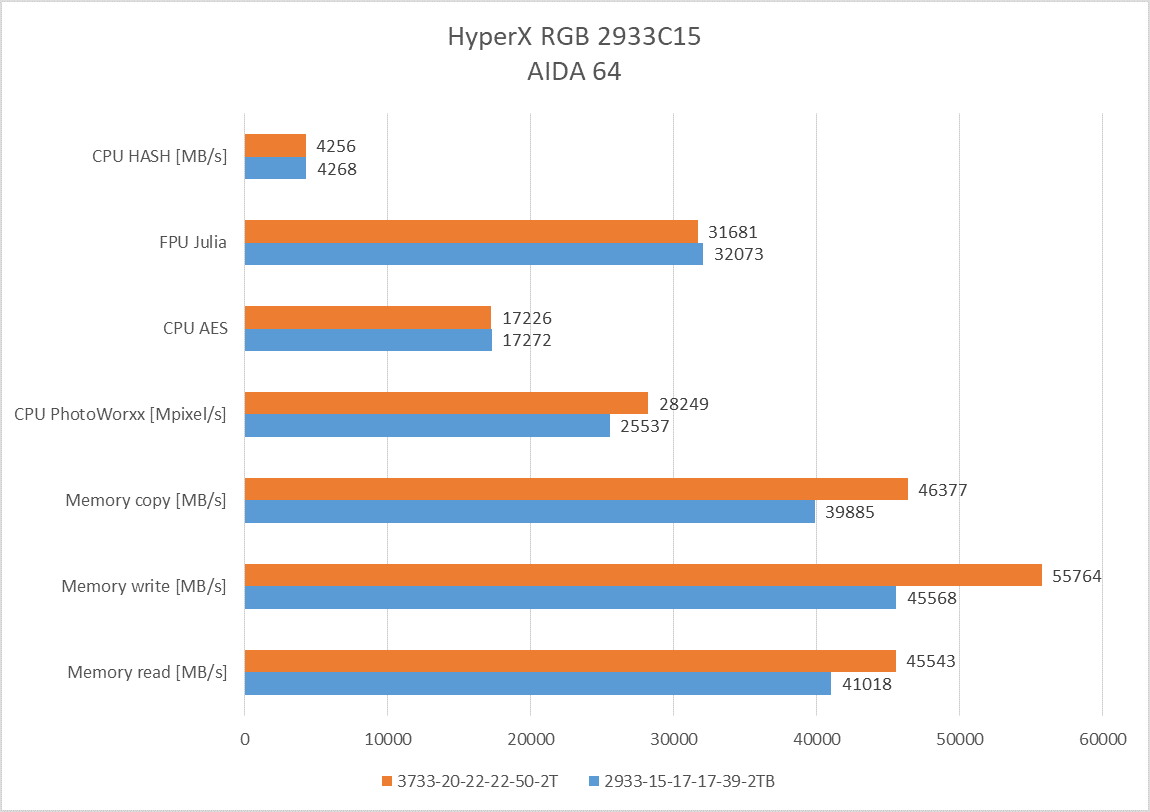Click the CPU AES axis label
Image resolution: width=1150 pixels, height=812 pixels.
(195, 328)
